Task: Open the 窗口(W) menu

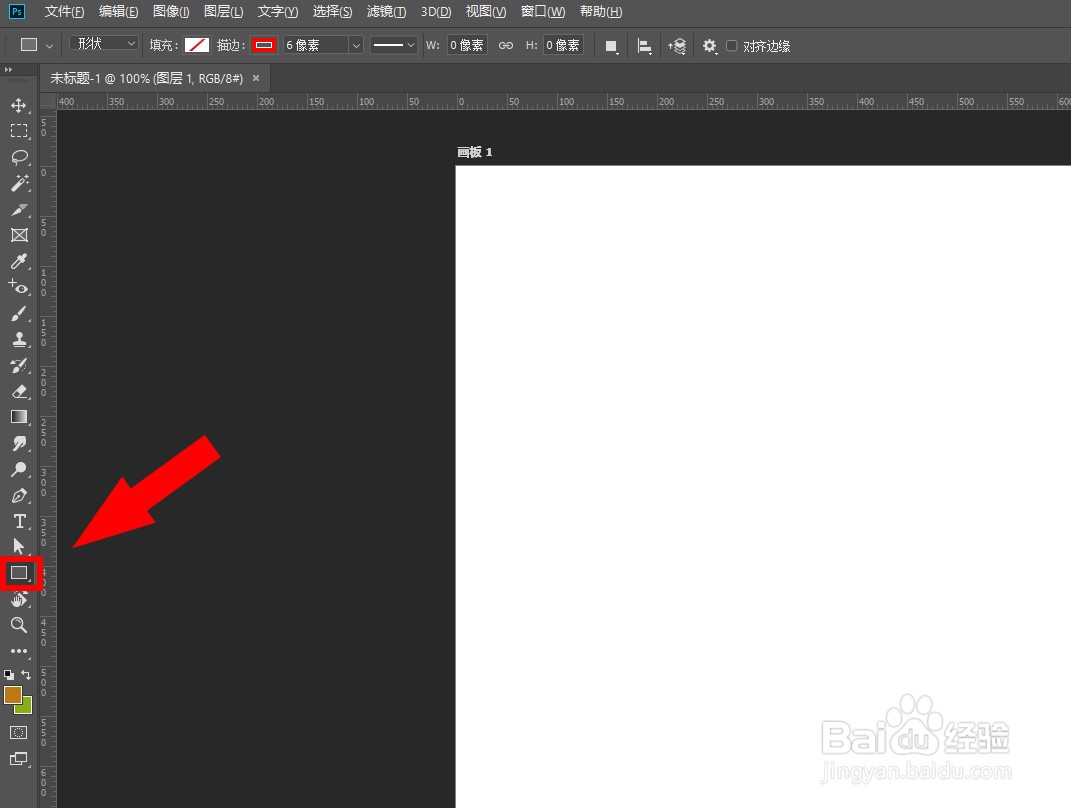Action: [543, 12]
